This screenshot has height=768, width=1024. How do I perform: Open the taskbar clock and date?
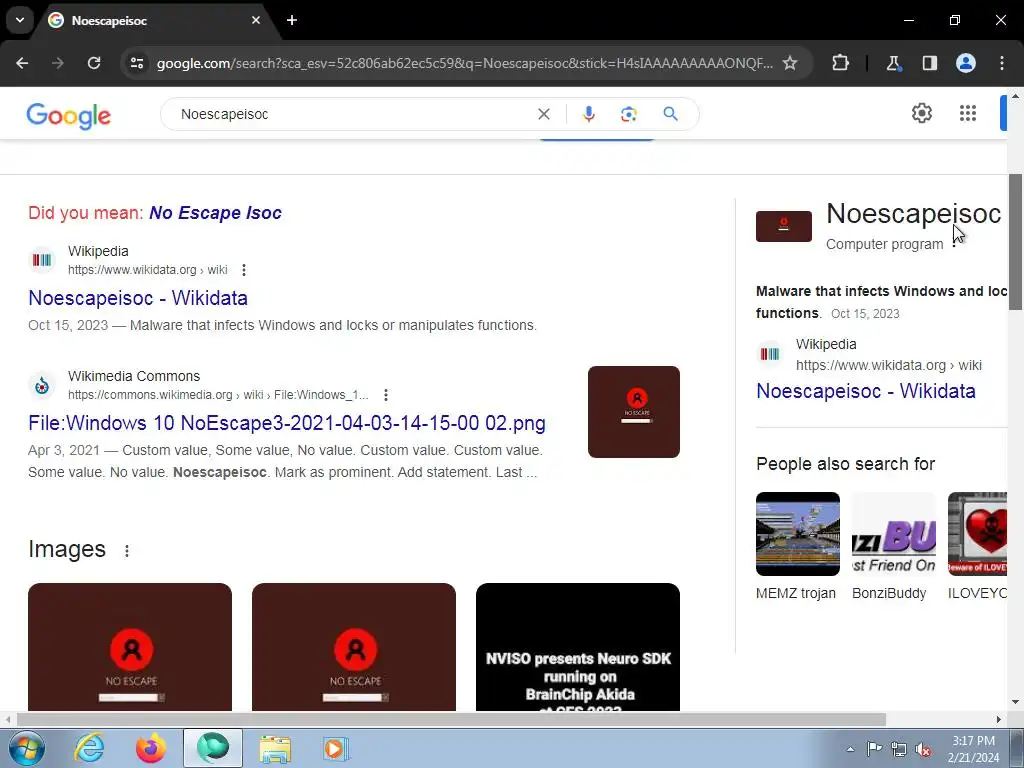click(x=973, y=749)
